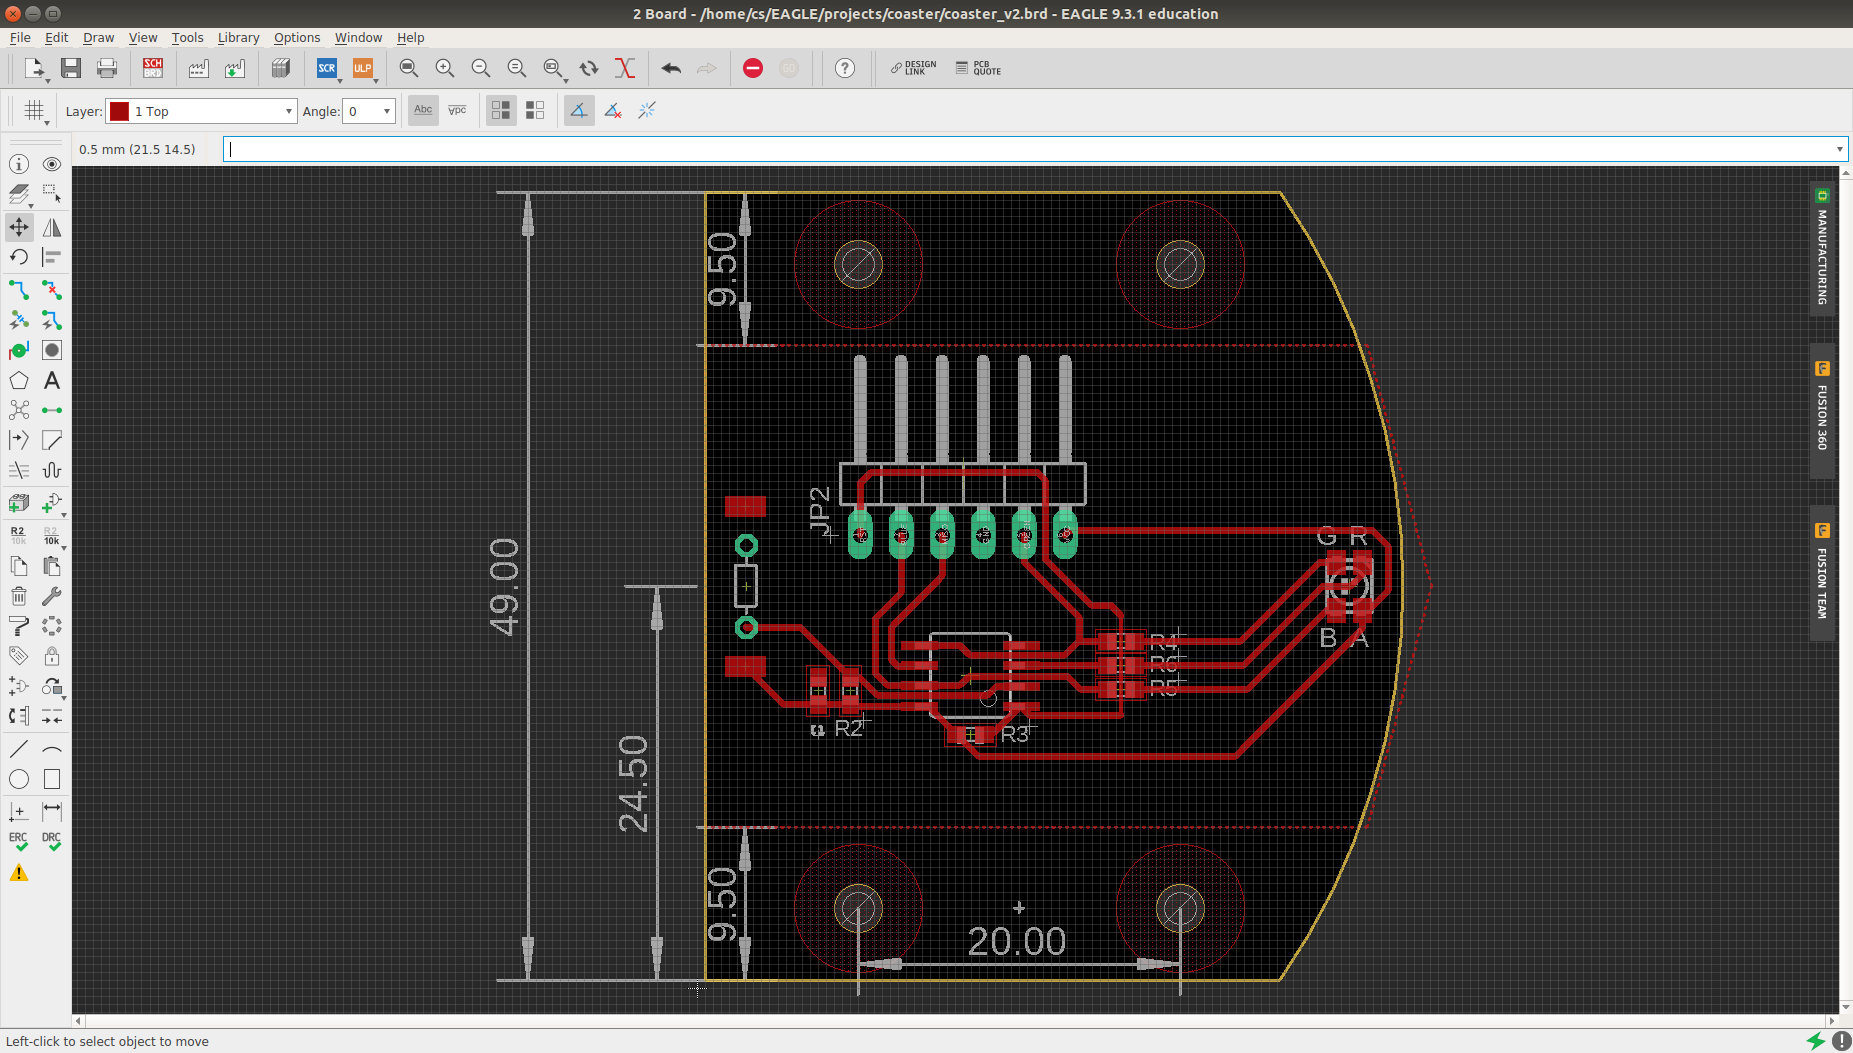This screenshot has width=1853, height=1053.
Task: Click the Design Link button
Action: click(x=913, y=68)
